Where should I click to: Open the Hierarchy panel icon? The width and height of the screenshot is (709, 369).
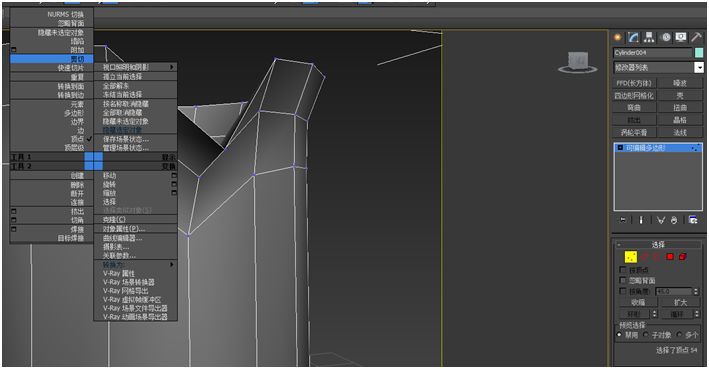(649, 38)
